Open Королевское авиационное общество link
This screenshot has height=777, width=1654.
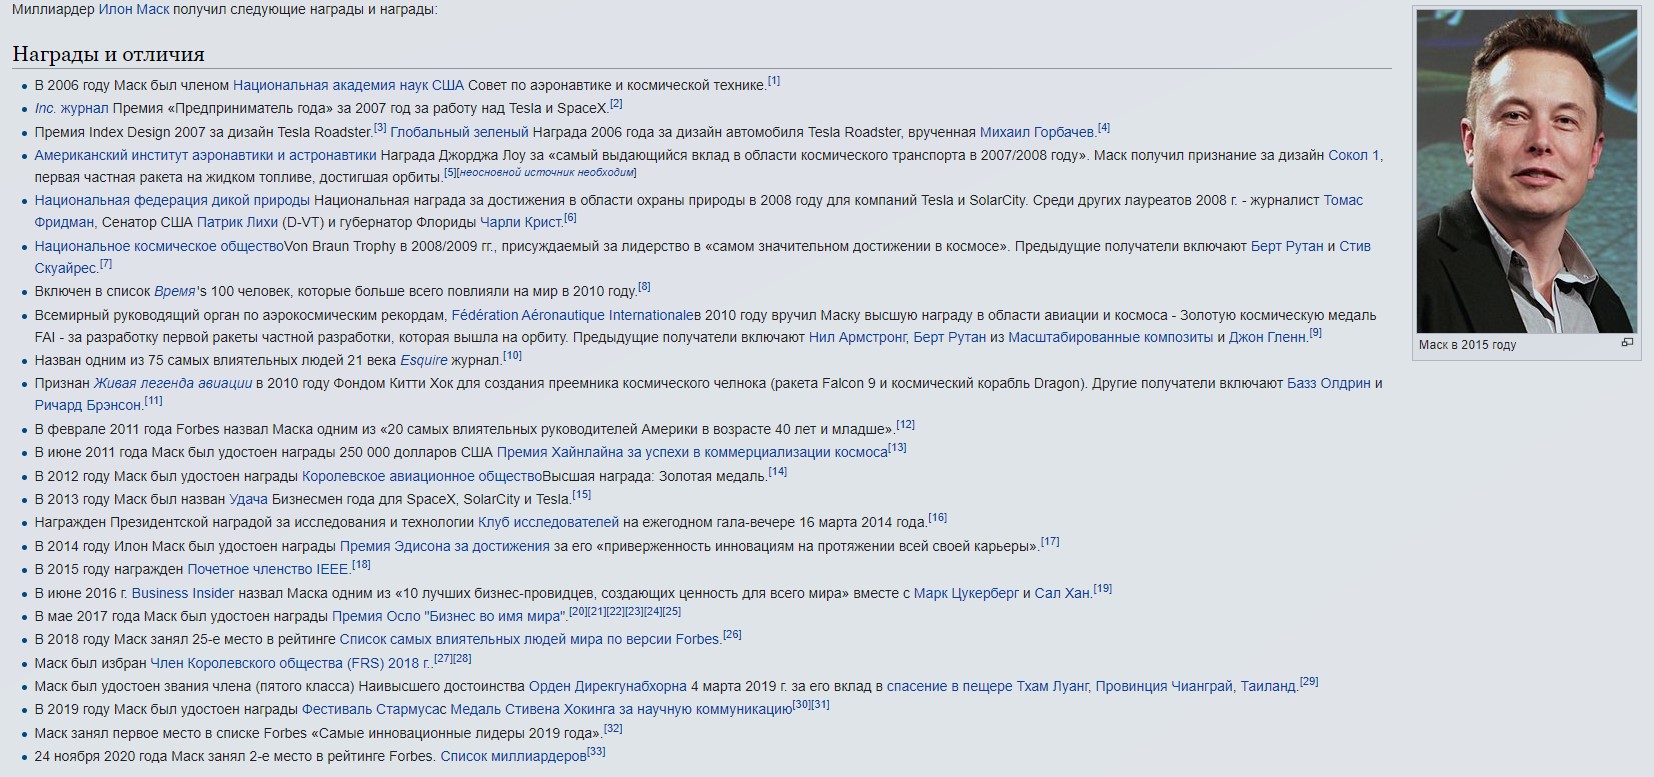pyautogui.click(x=421, y=476)
